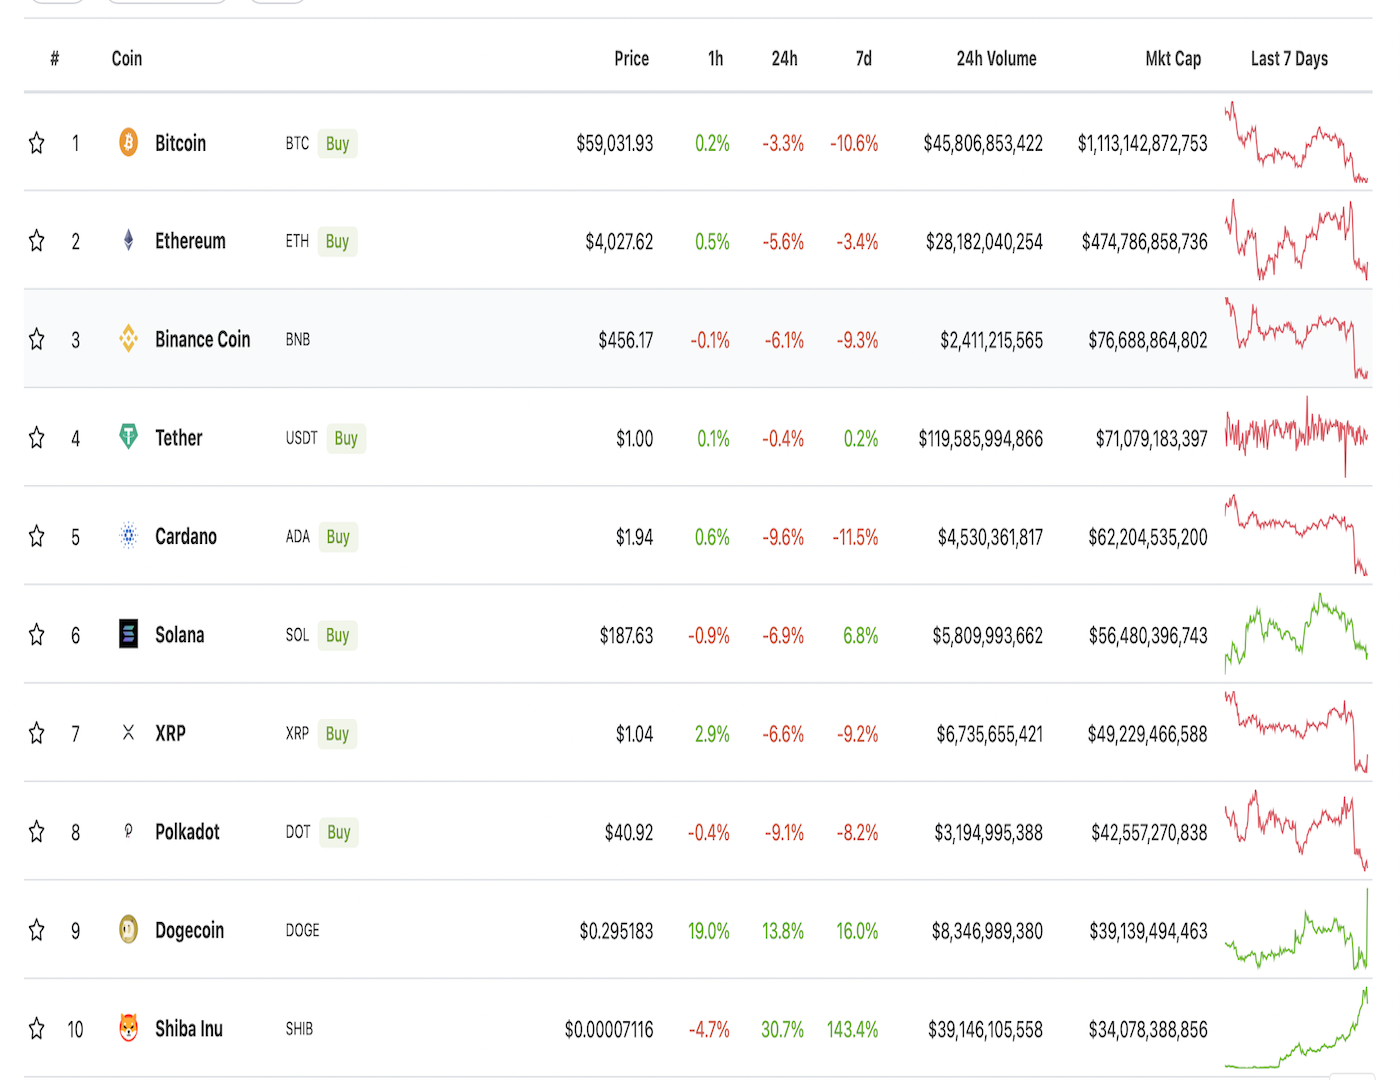Screen dimensions: 1400x1080
Task: Click the Buy button for Ethereum
Action: coord(337,241)
